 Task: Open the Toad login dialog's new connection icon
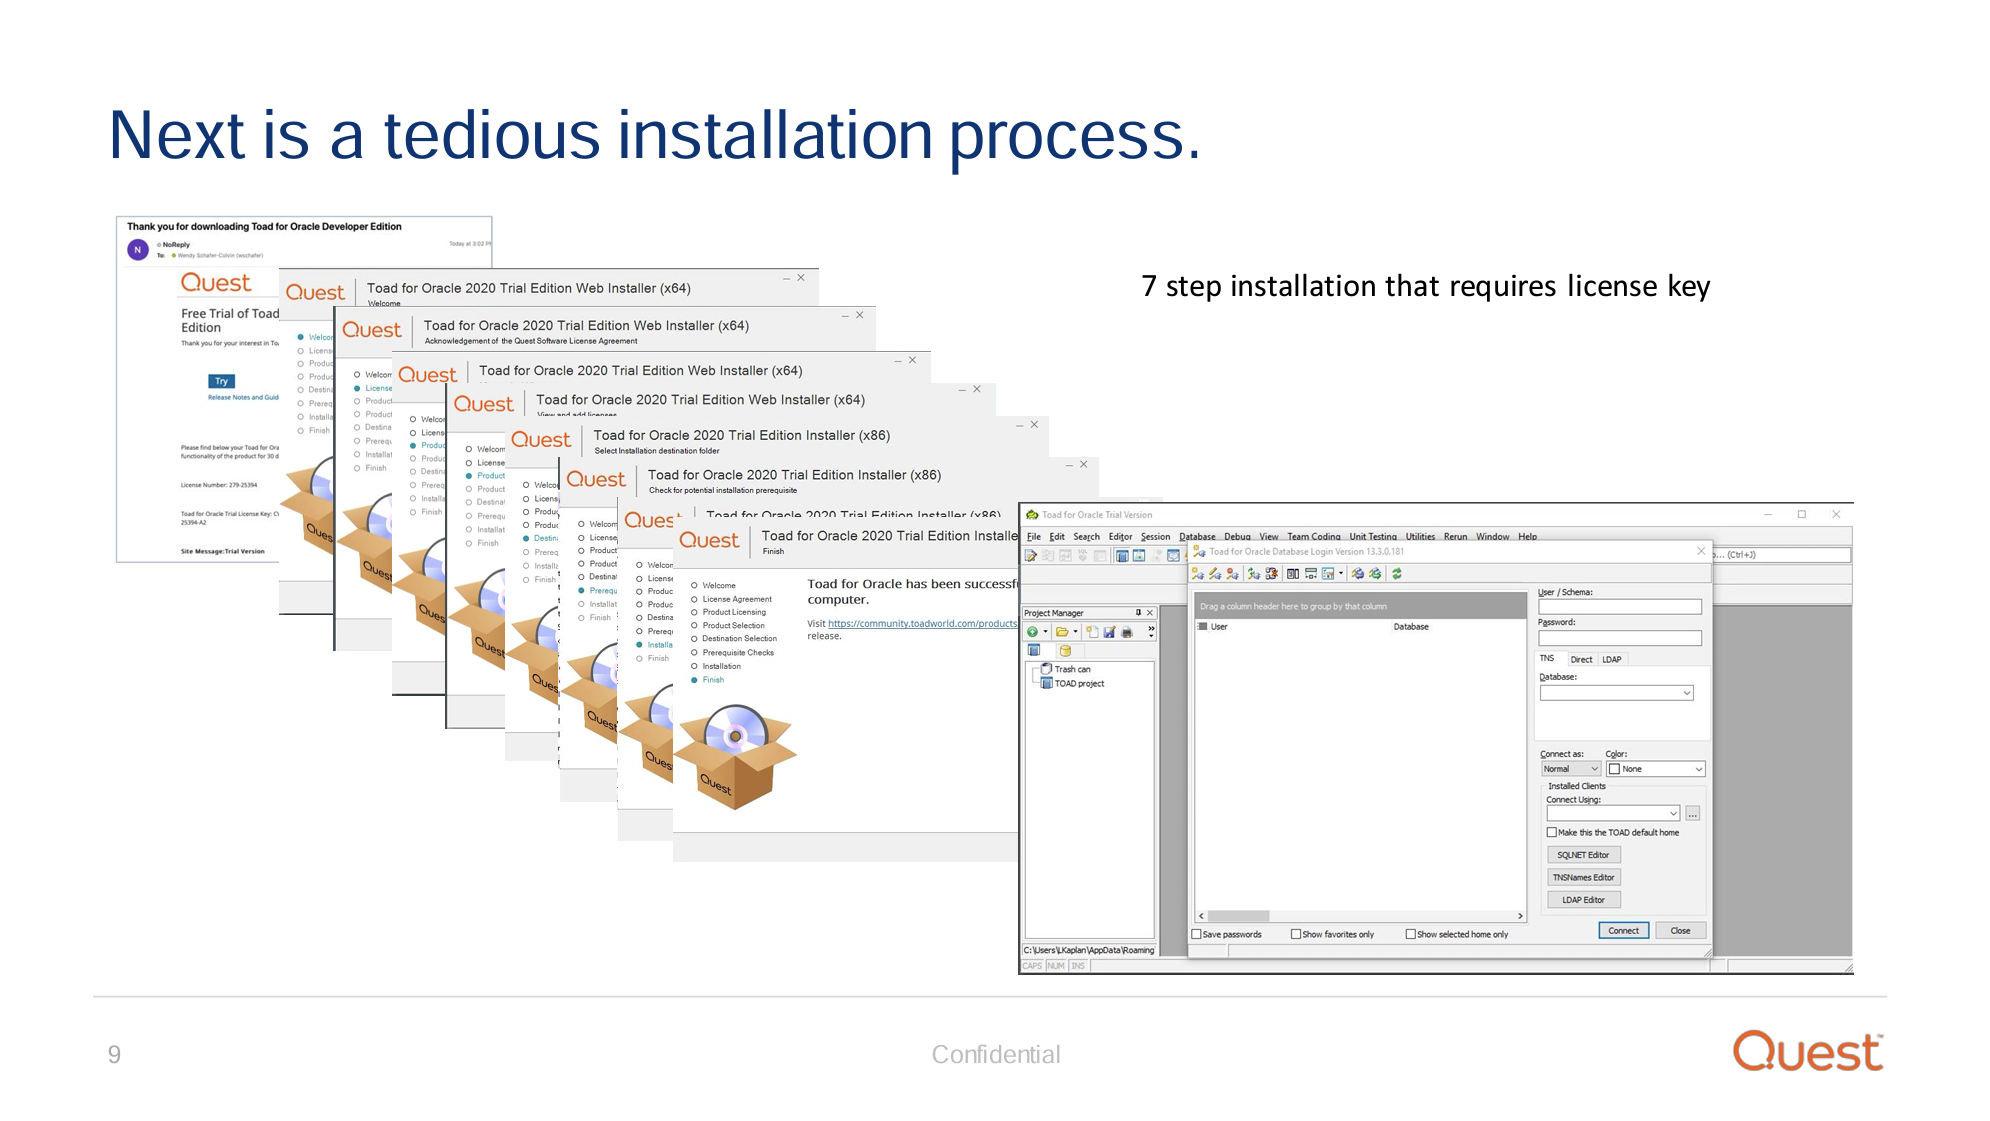coord(1197,573)
